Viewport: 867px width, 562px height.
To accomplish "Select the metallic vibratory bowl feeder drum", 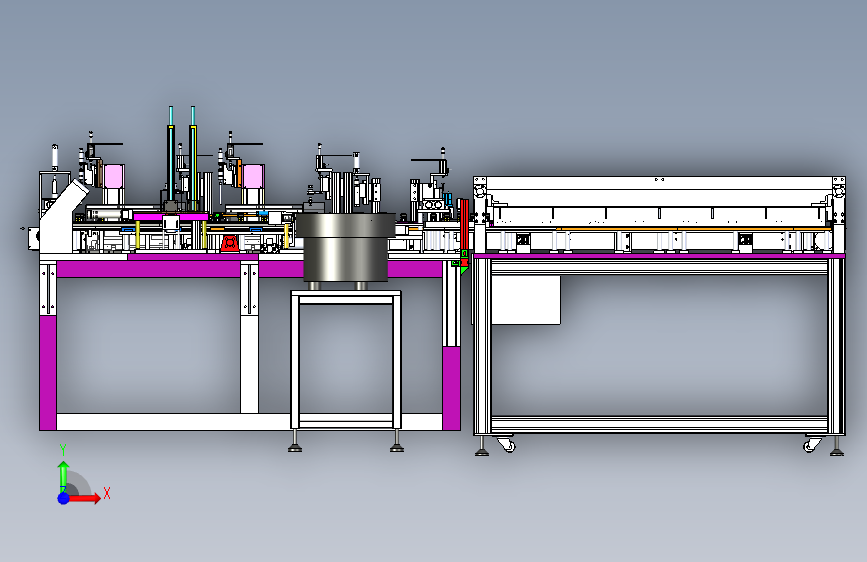I will [x=346, y=248].
